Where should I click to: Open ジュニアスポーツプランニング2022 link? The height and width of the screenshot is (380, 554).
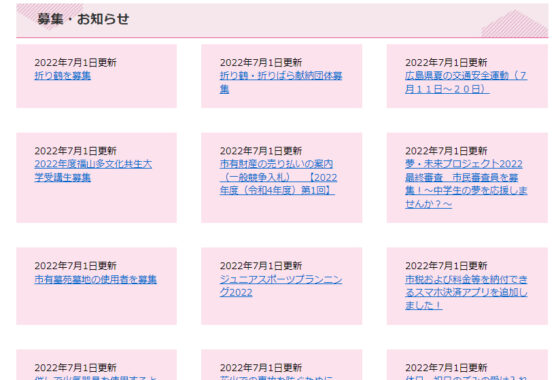[x=281, y=286]
